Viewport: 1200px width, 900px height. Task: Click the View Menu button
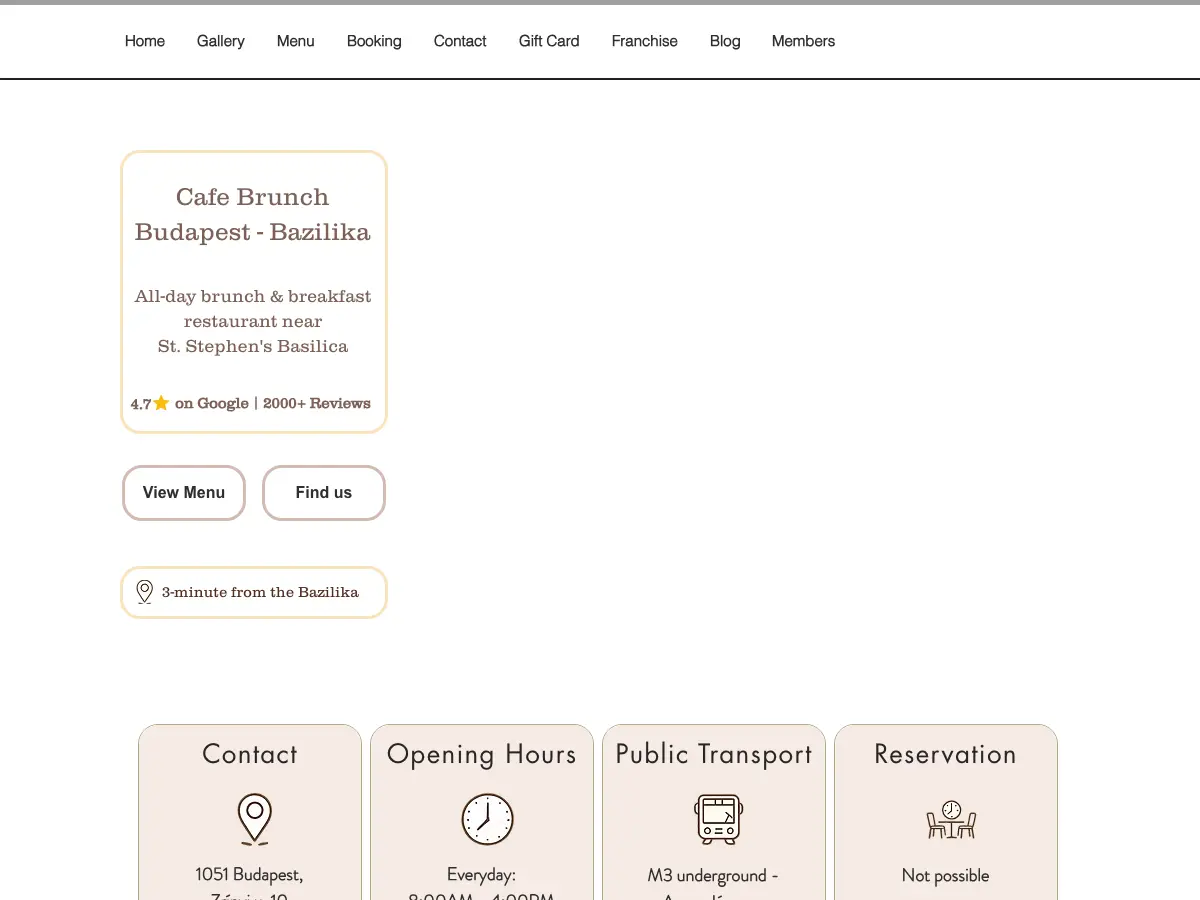point(184,493)
